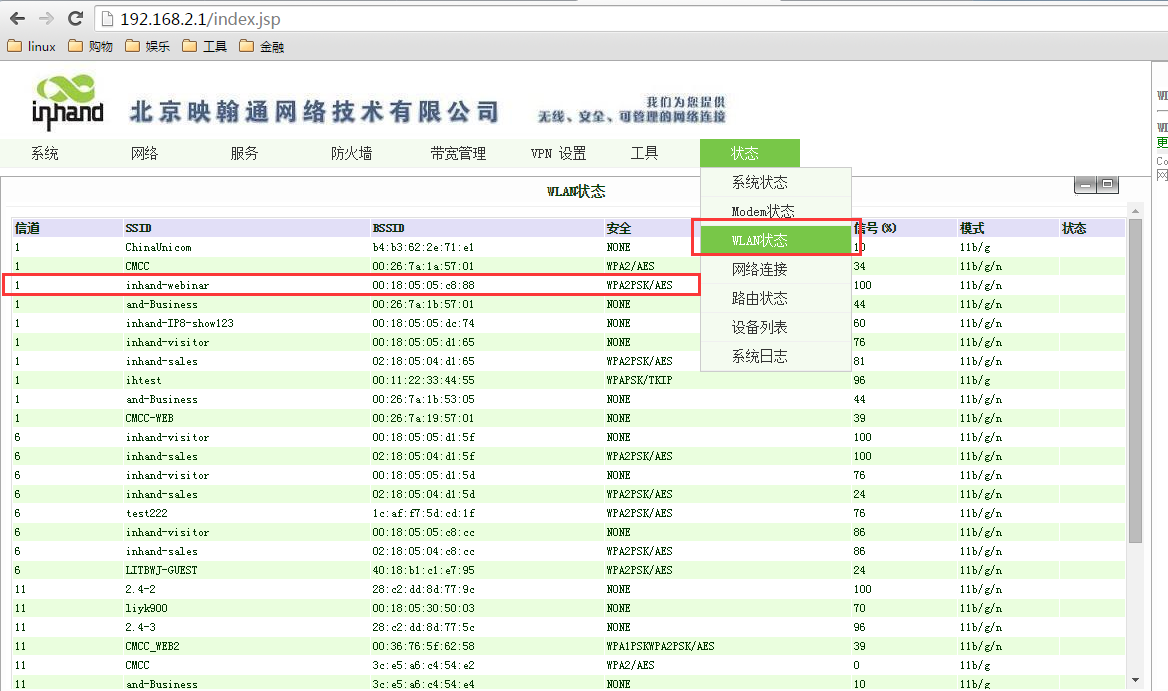Minimize the WLAN状态 panel
Image resolution: width=1168 pixels, height=691 pixels.
point(1085,185)
